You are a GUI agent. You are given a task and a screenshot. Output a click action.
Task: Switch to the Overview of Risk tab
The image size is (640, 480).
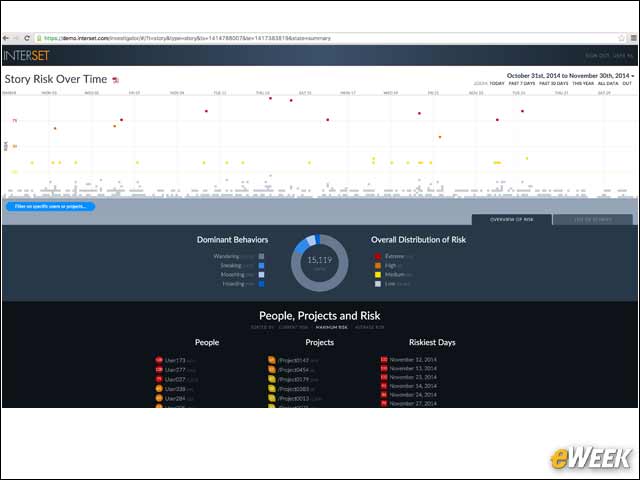(511, 220)
